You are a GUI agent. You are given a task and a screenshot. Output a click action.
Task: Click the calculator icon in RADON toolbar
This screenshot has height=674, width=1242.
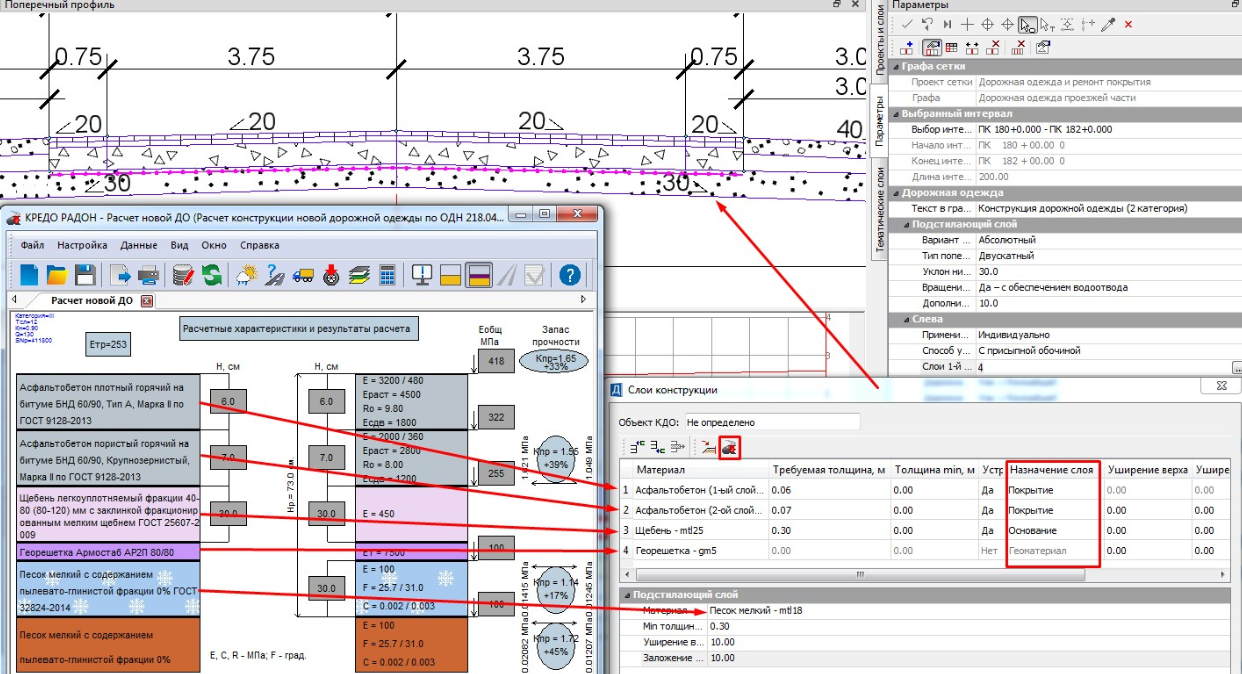tap(388, 274)
